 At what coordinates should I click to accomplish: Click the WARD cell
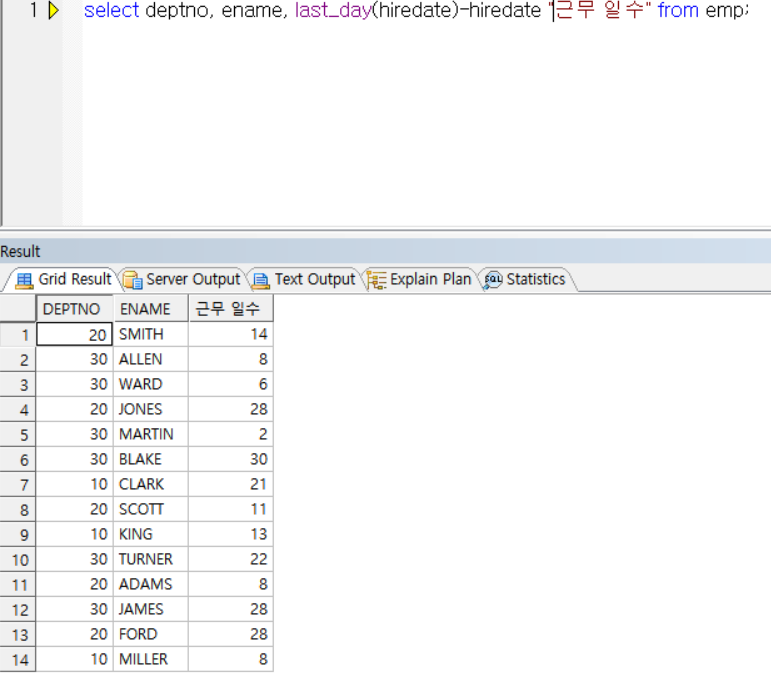click(151, 384)
